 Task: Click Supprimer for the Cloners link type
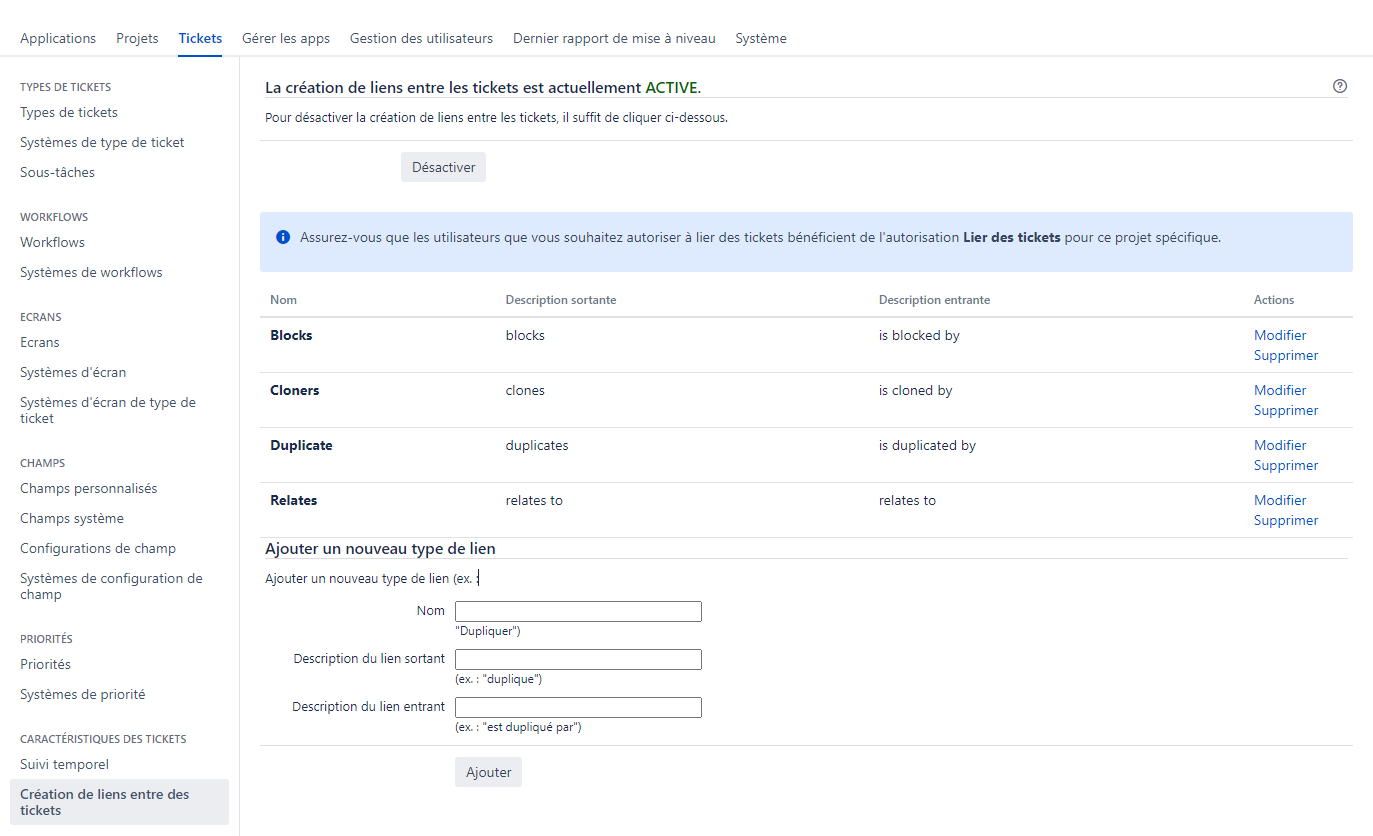[1286, 410]
